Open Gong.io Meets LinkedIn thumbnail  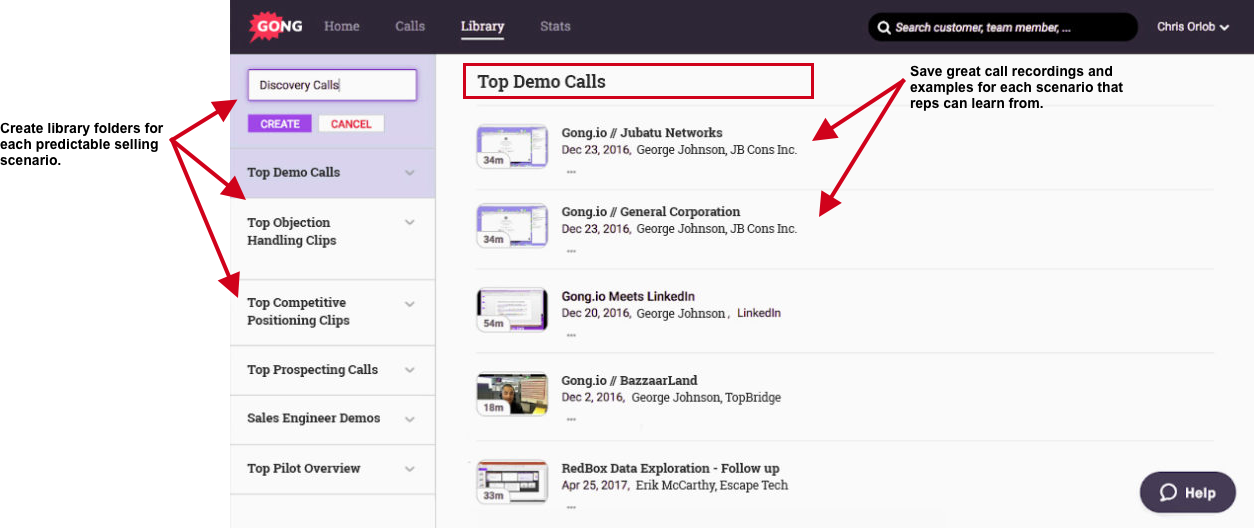tap(512, 310)
